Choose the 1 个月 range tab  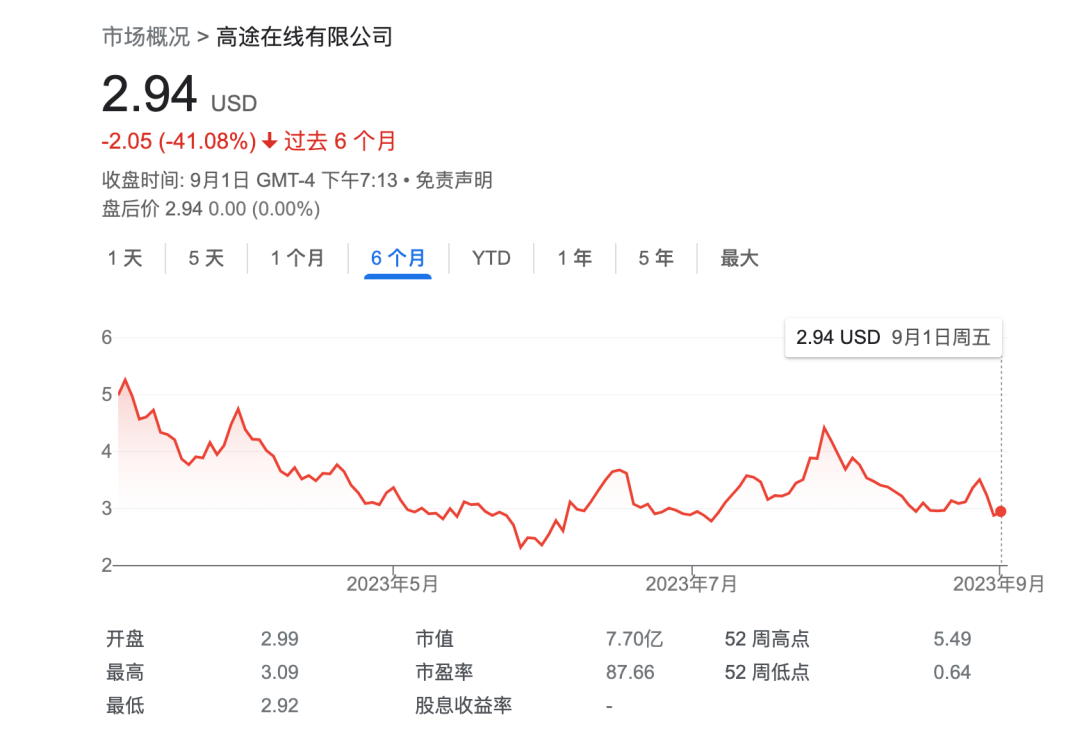(297, 258)
